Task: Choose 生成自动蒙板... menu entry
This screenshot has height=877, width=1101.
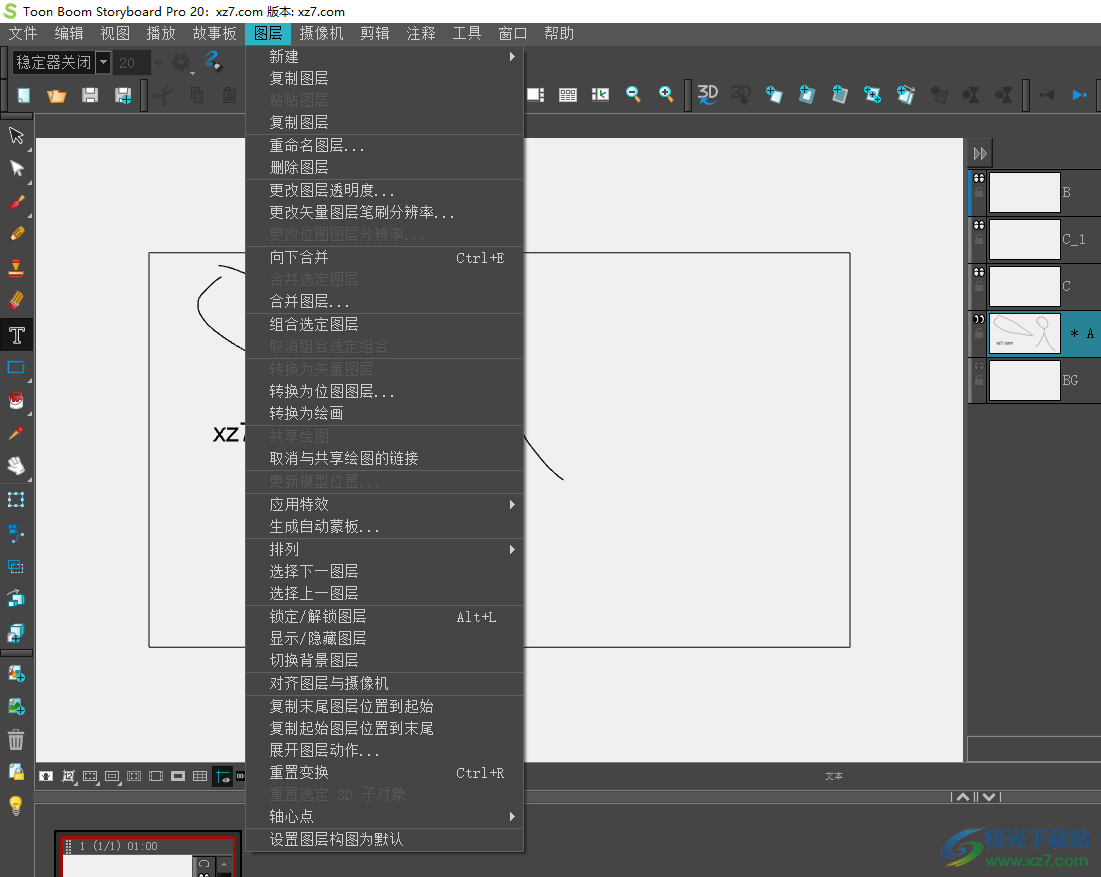Action: click(x=385, y=526)
